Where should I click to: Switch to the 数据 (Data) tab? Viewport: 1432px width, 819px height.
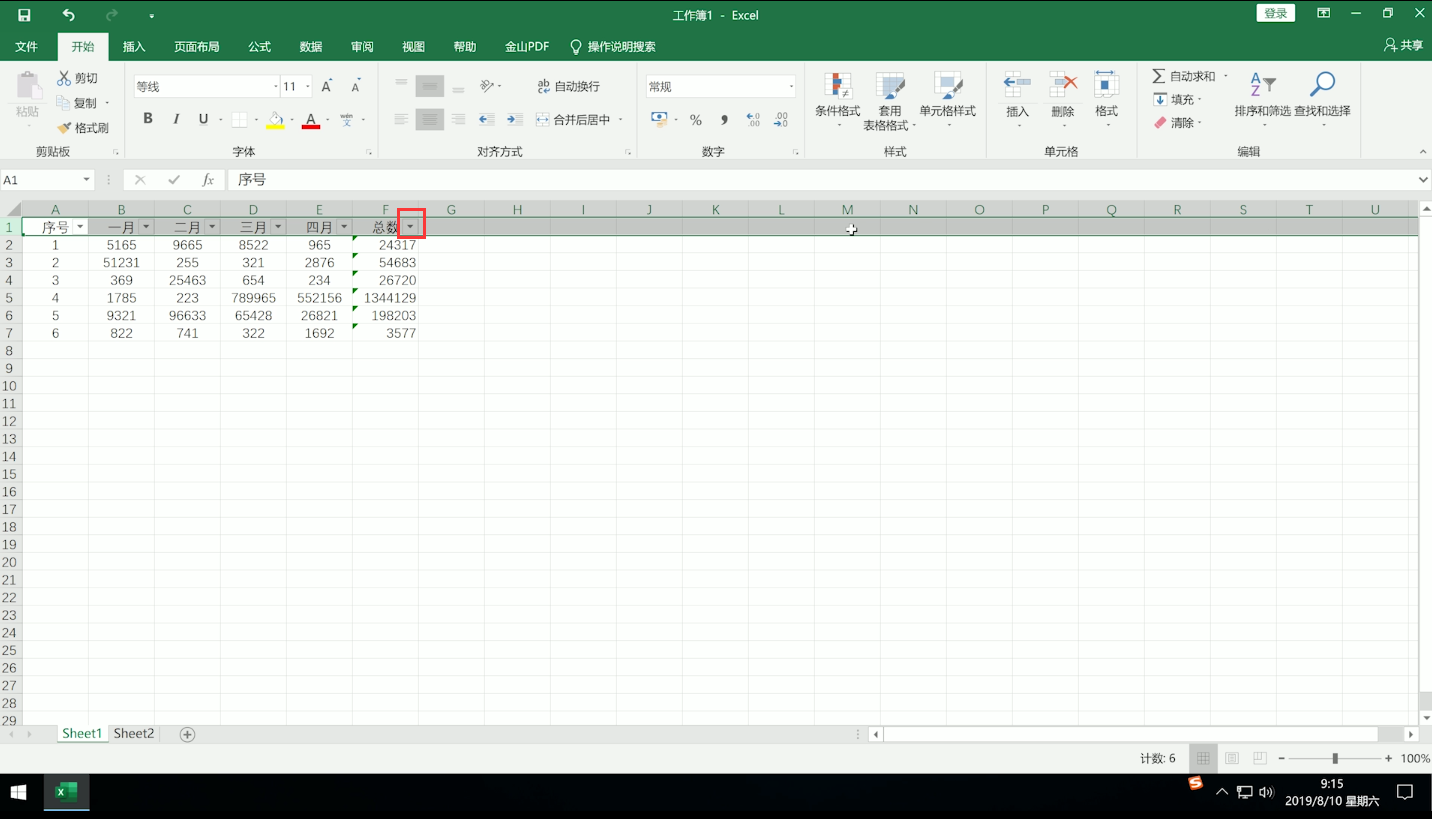pyautogui.click(x=311, y=47)
